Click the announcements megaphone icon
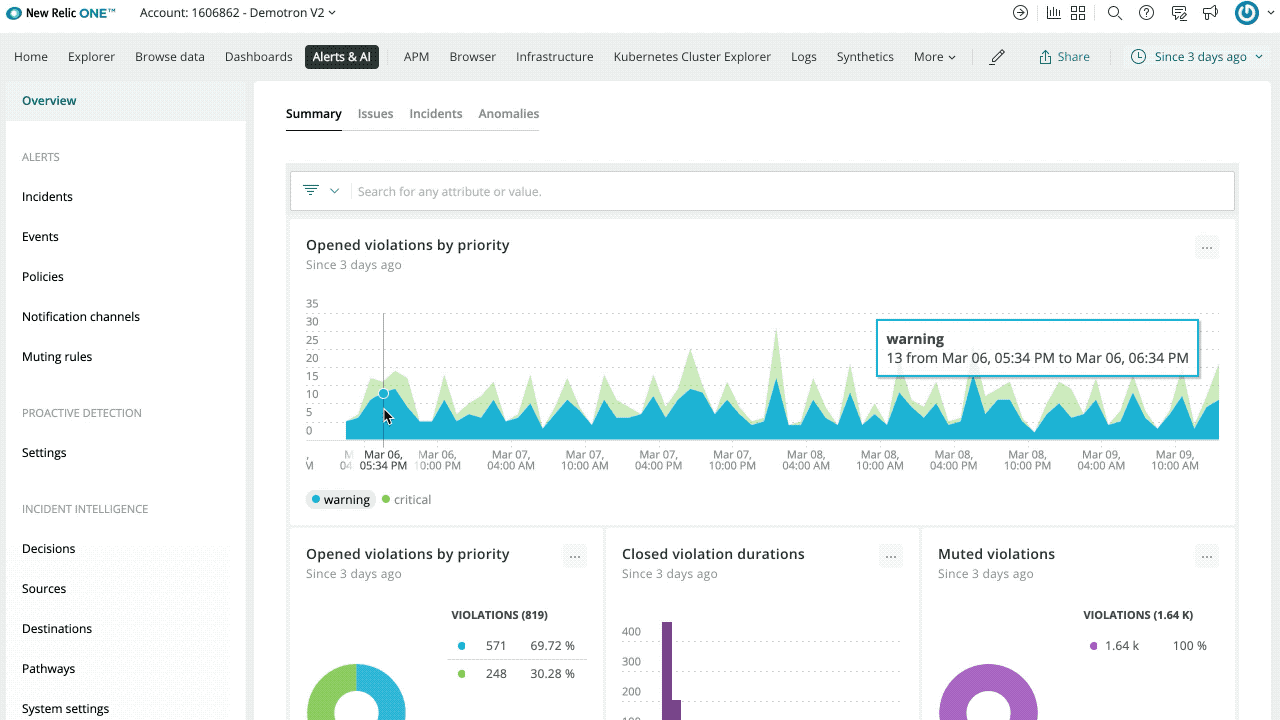This screenshot has height=720, width=1280. (1210, 13)
